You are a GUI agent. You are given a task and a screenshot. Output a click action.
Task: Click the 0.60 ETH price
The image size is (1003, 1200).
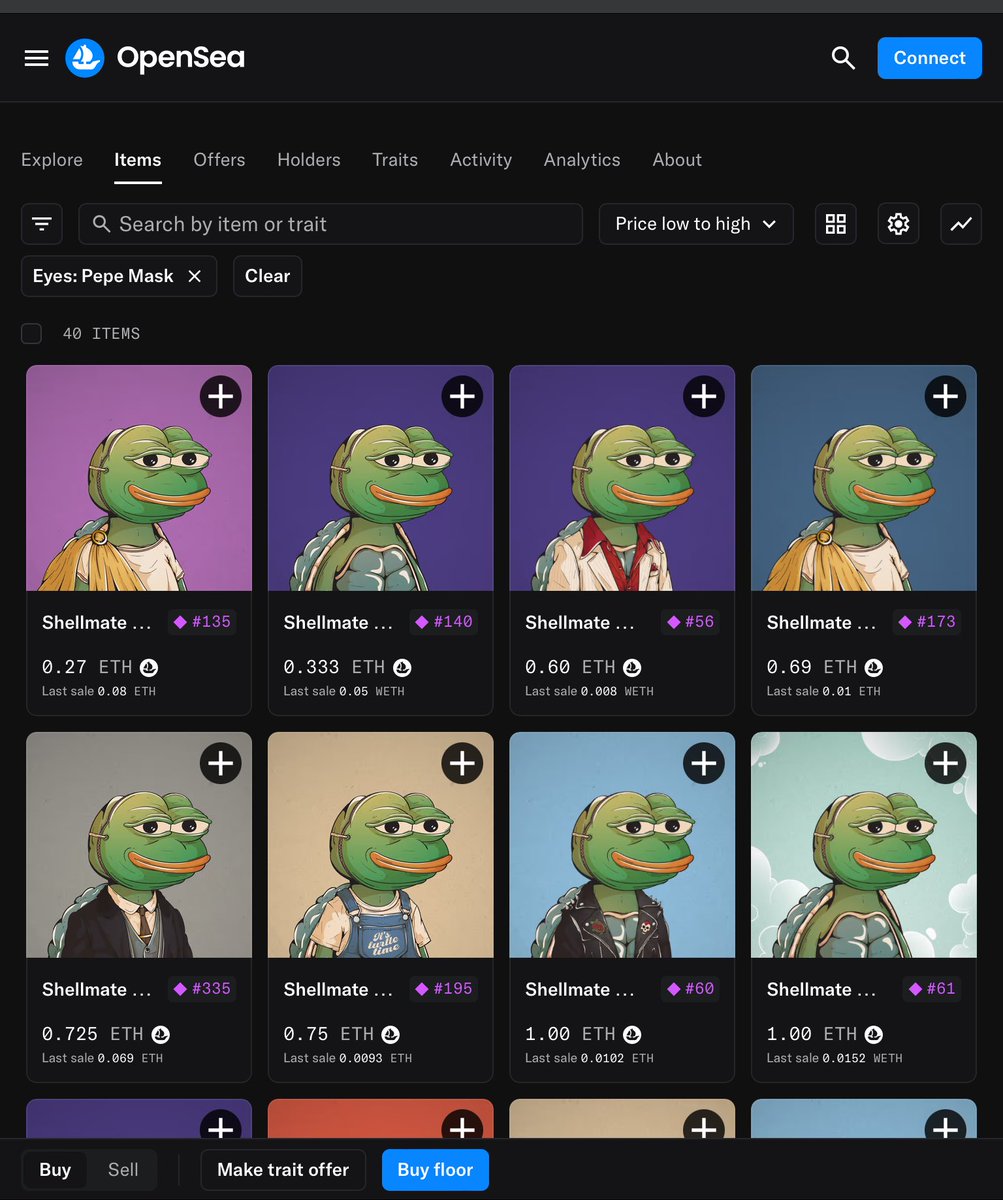570,667
